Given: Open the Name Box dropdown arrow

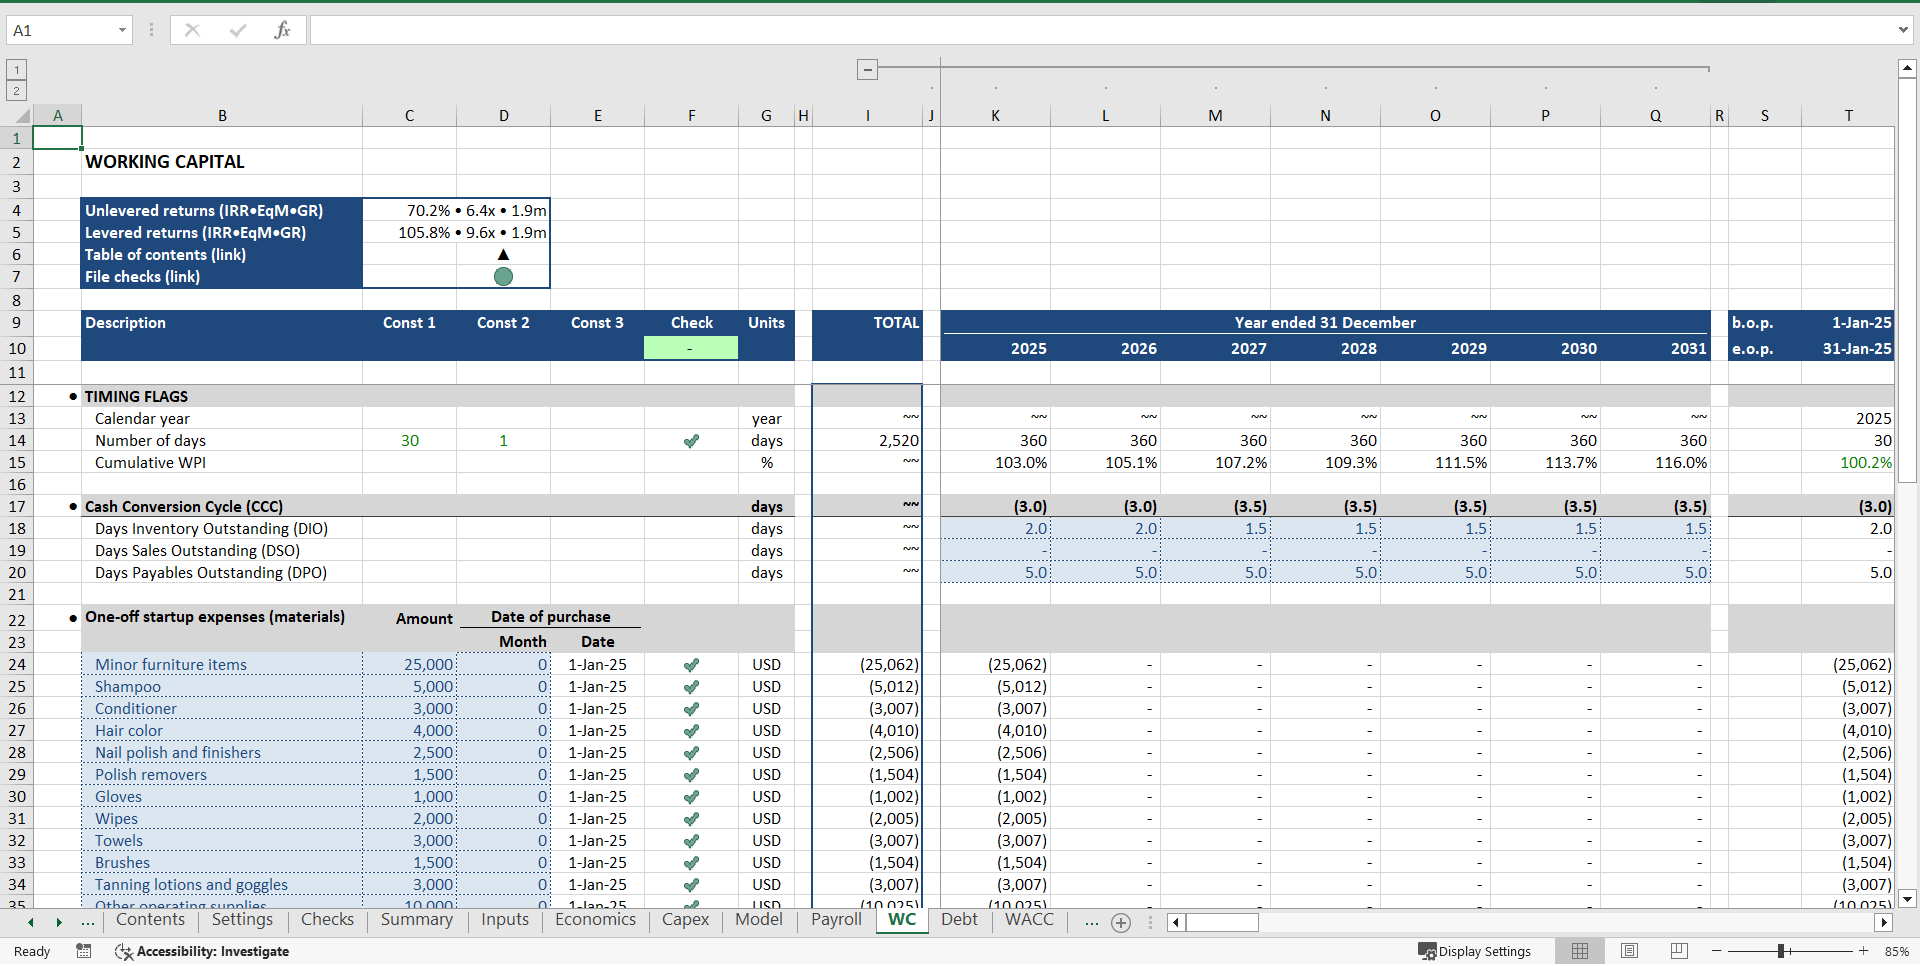Looking at the screenshot, I should (122, 30).
